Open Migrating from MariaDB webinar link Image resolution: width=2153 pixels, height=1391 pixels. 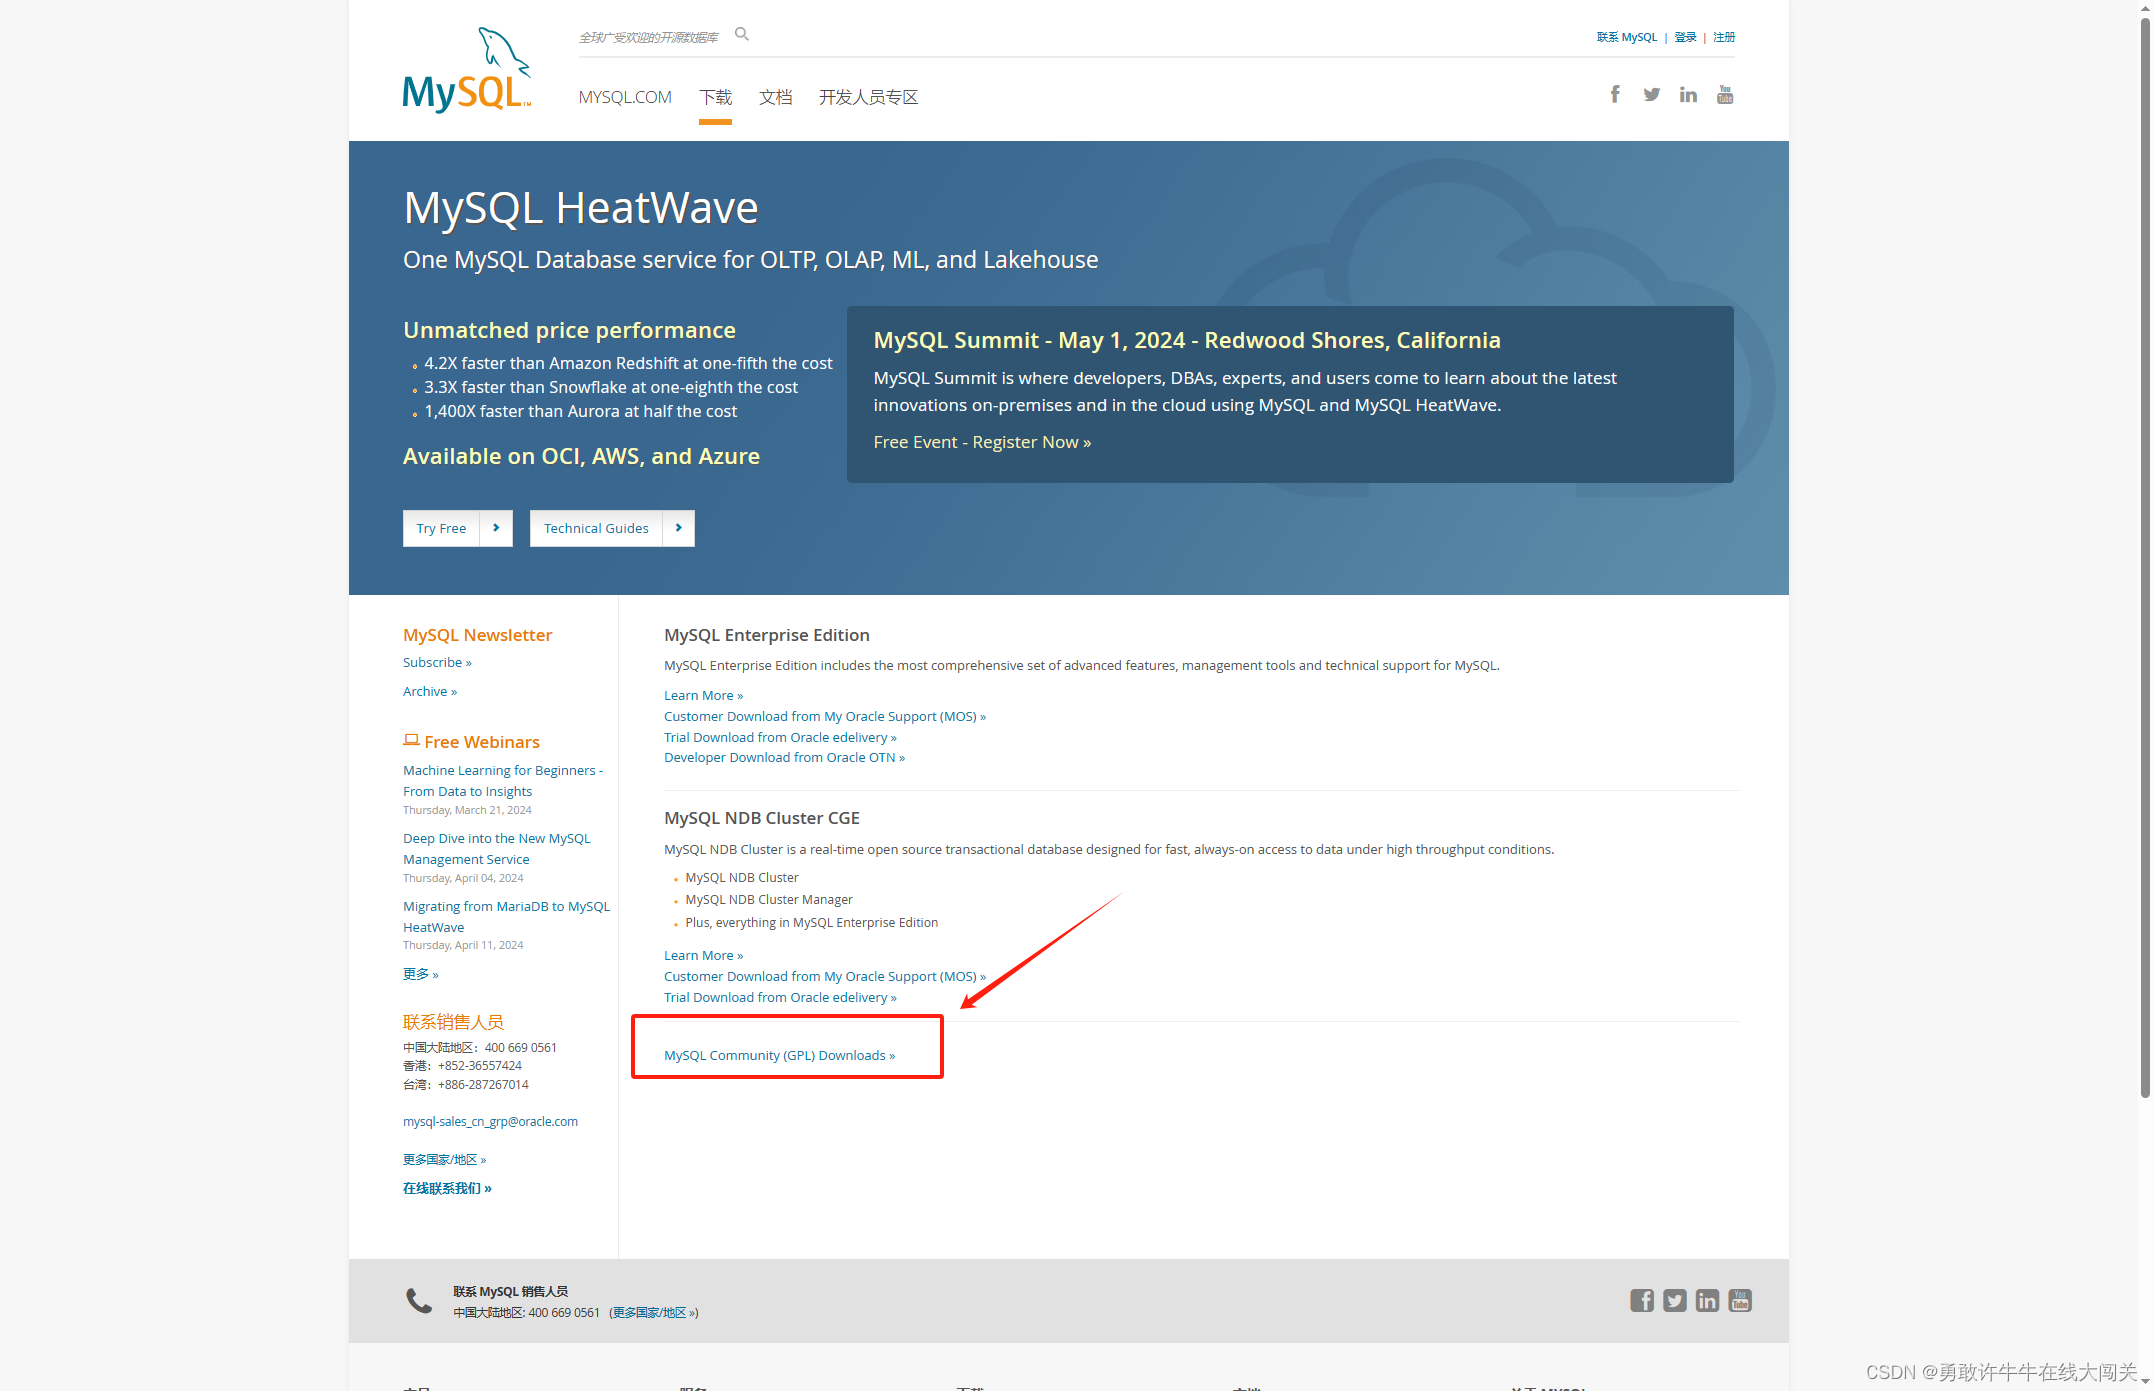click(506, 917)
